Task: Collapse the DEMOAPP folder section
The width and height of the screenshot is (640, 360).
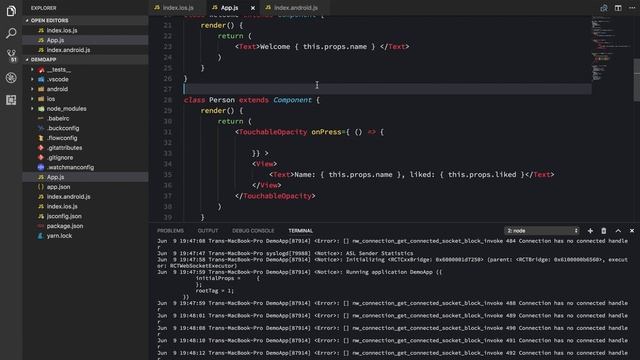Action: 86,60
